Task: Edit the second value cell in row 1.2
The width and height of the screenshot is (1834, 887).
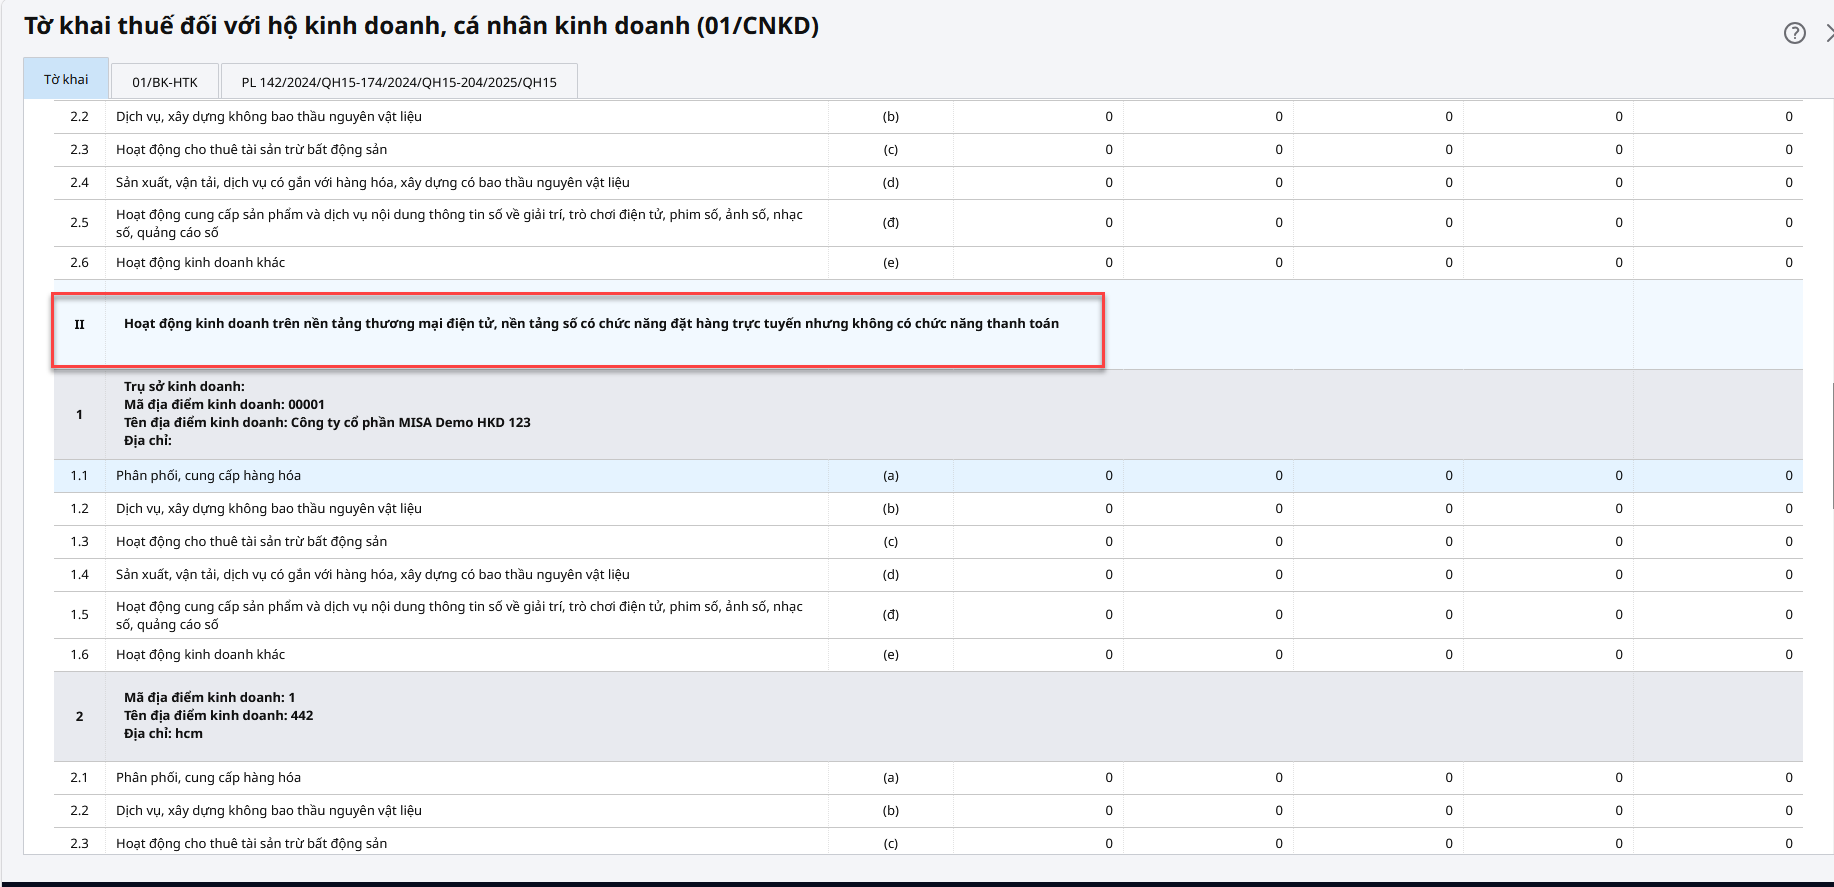Action: [x=1208, y=509]
